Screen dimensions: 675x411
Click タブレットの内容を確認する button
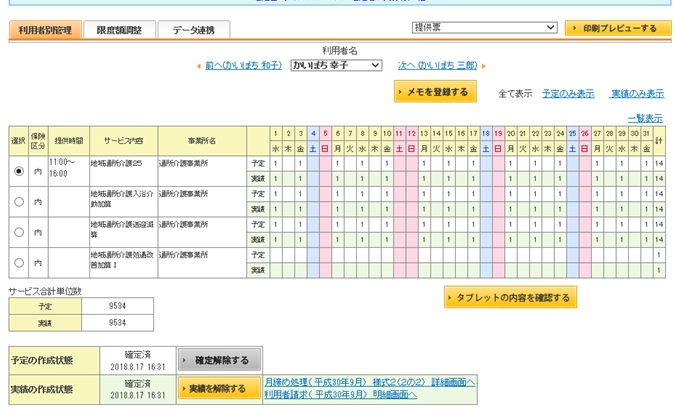pos(511,297)
